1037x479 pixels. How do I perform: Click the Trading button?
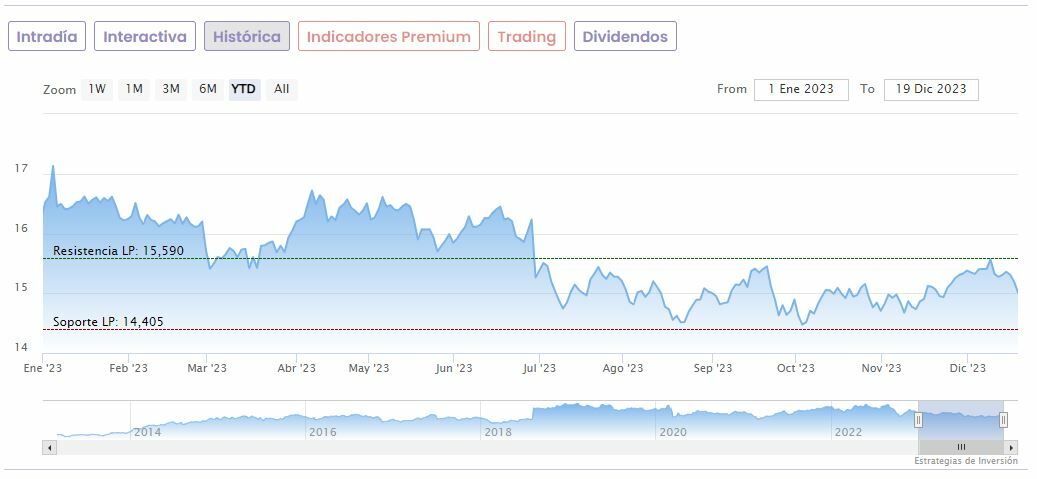(526, 37)
